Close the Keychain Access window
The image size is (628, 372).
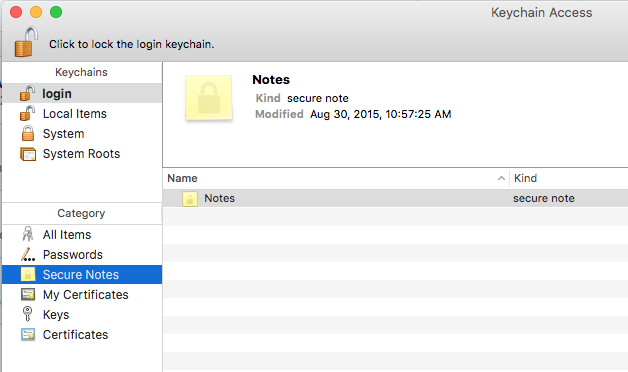click(16, 12)
